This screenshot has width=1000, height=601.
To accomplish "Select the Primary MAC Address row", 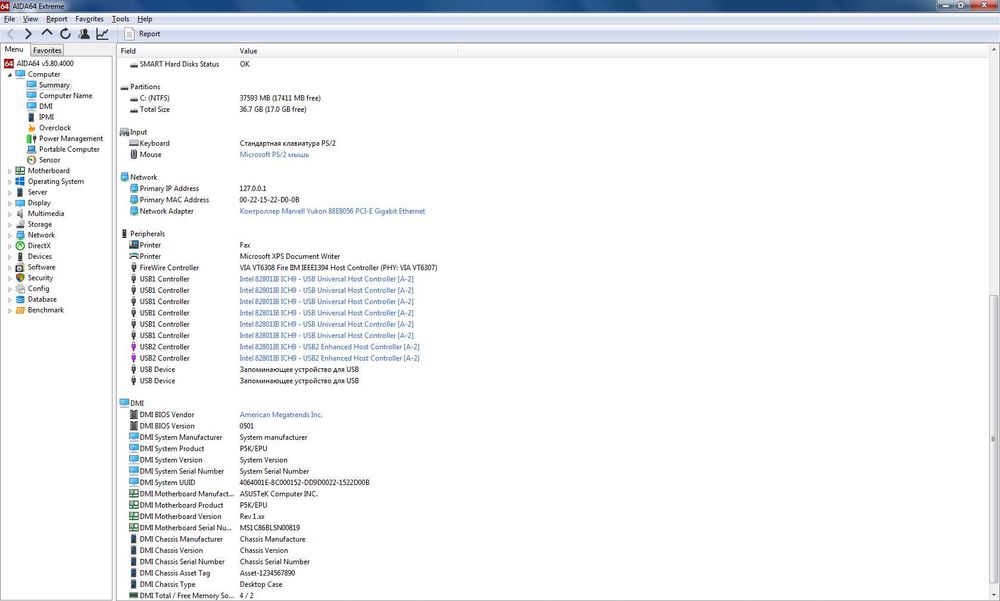I will coord(552,200).
